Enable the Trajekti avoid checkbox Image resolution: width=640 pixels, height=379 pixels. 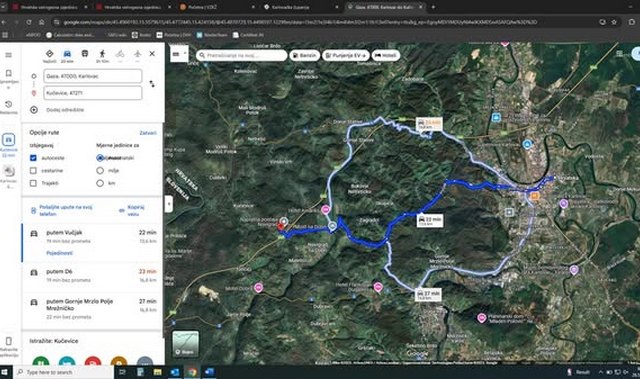33,183
